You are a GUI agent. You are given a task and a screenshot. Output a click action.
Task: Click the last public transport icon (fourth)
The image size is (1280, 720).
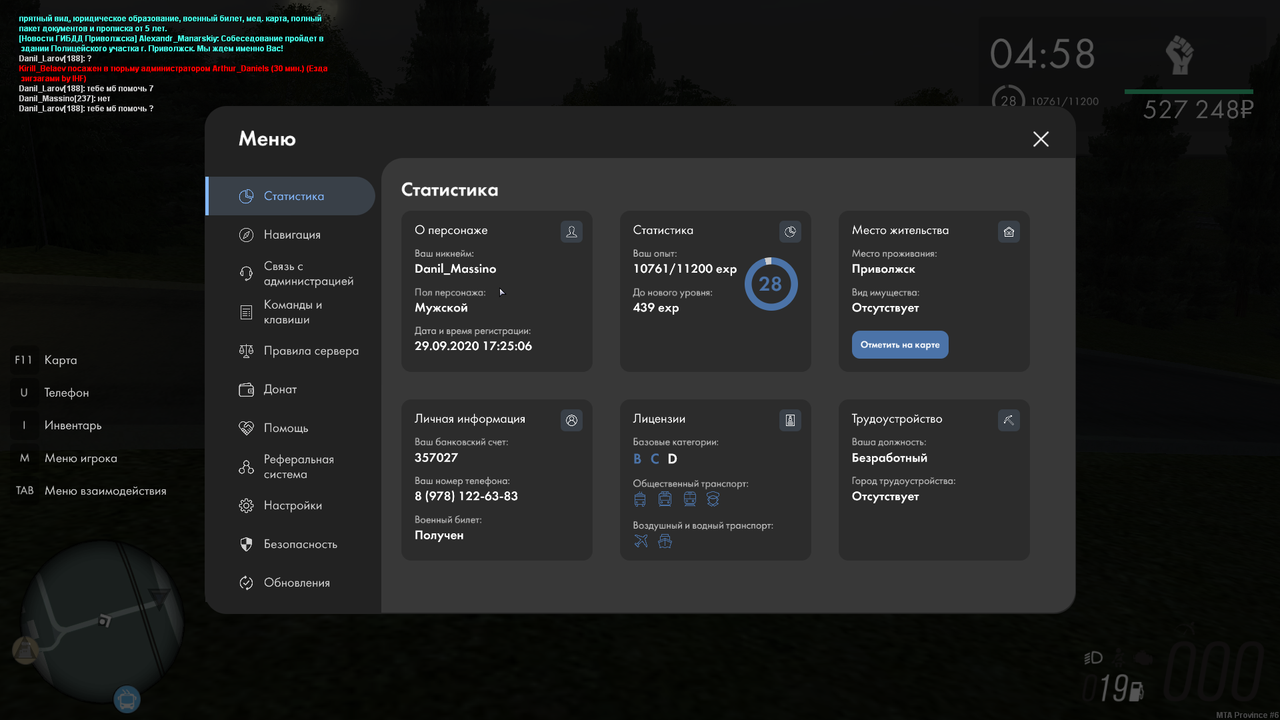click(x=713, y=499)
